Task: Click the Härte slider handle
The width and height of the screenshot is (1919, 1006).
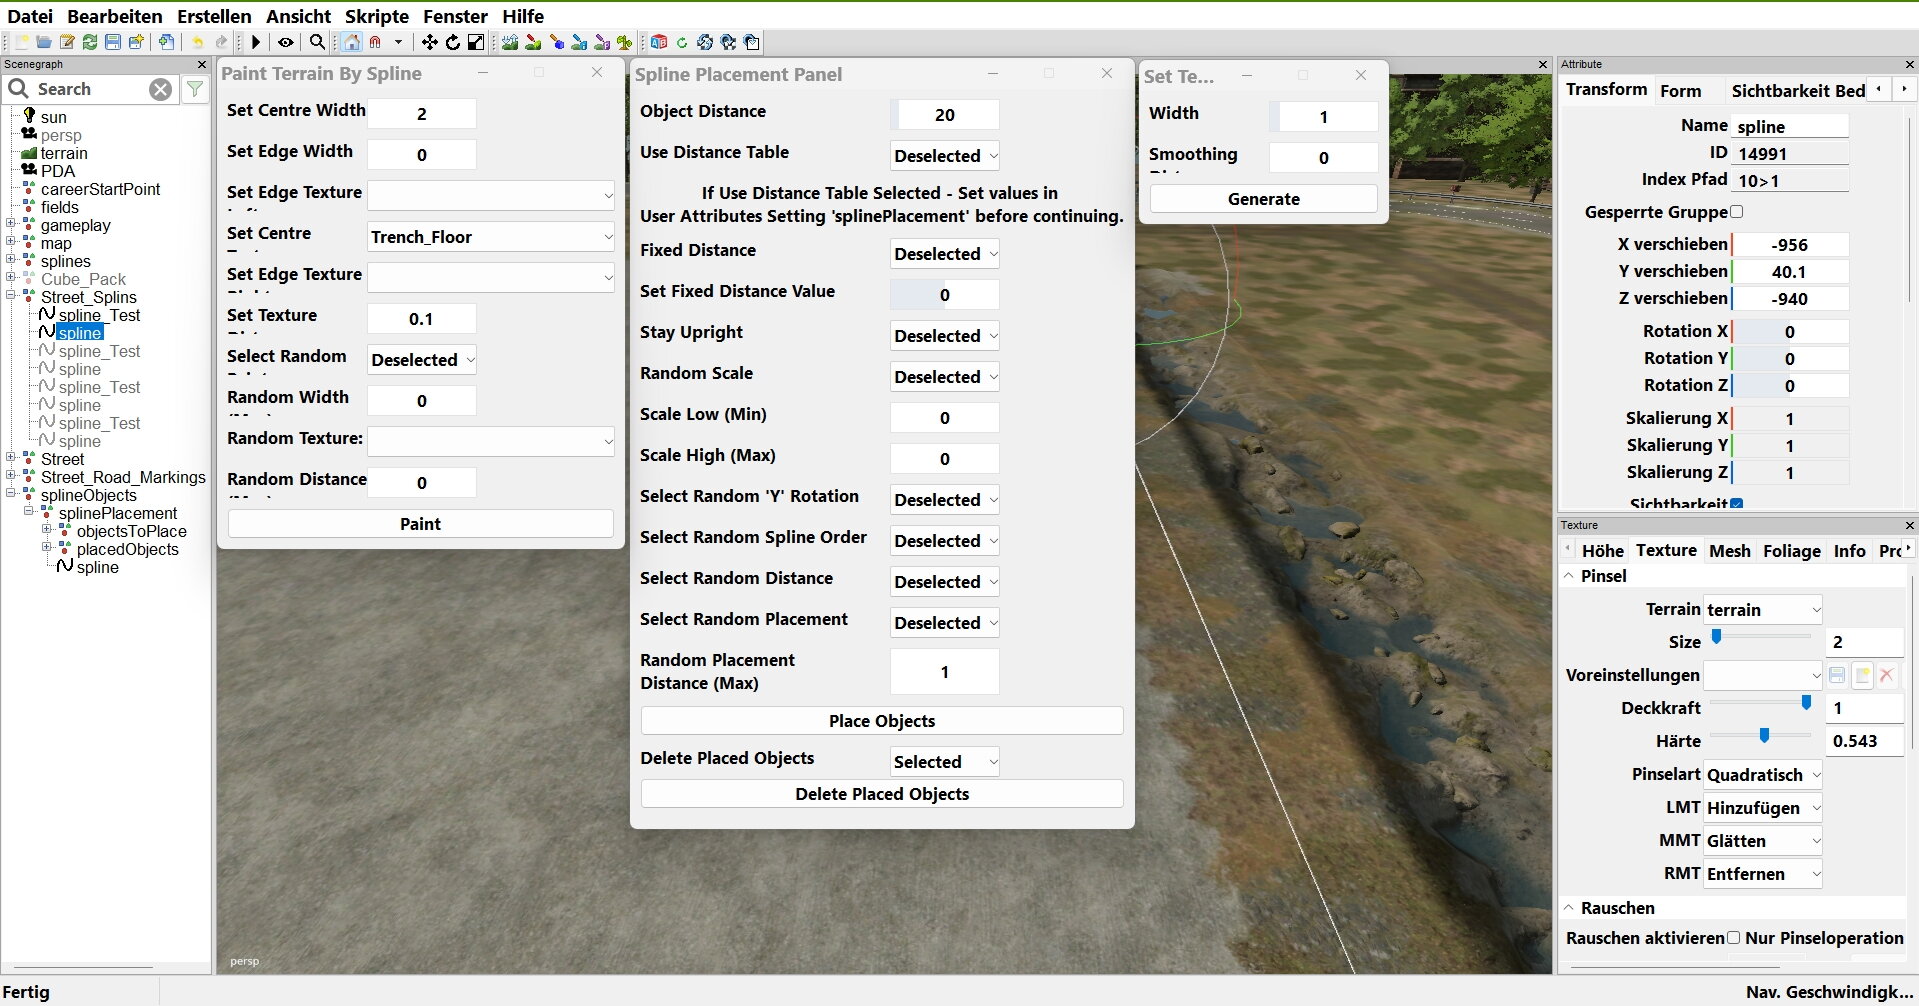Action: 1764,736
